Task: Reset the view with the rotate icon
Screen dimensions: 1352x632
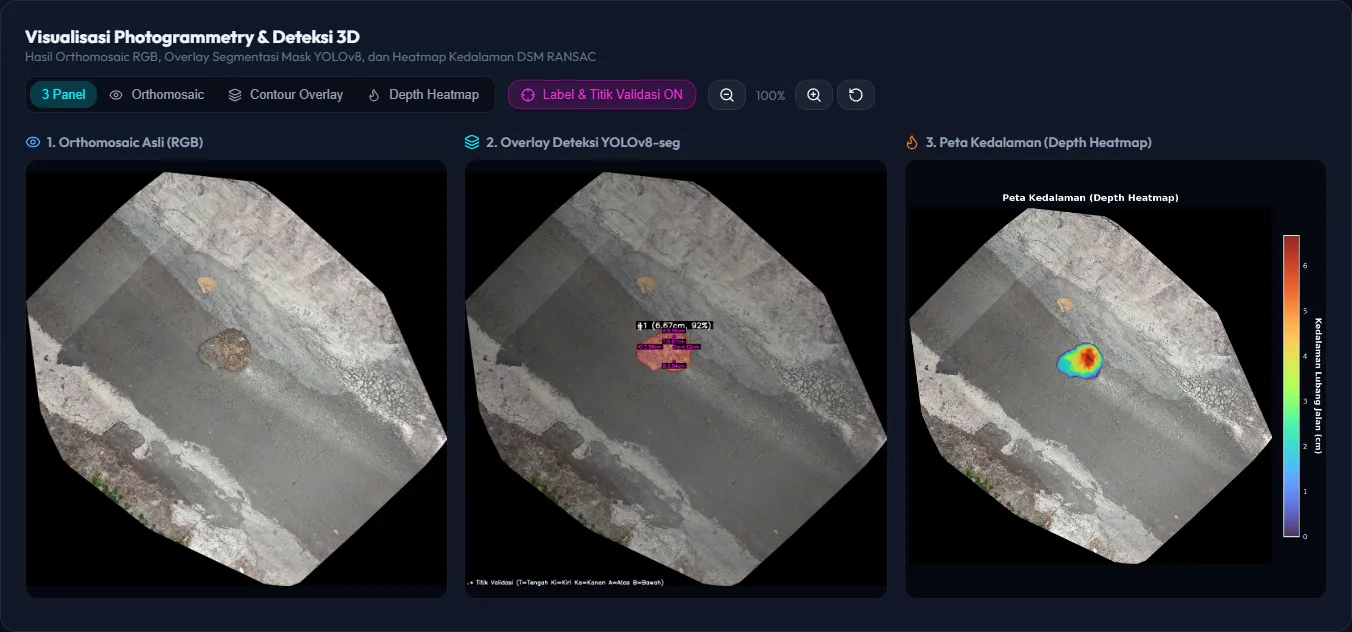Action: [x=856, y=95]
